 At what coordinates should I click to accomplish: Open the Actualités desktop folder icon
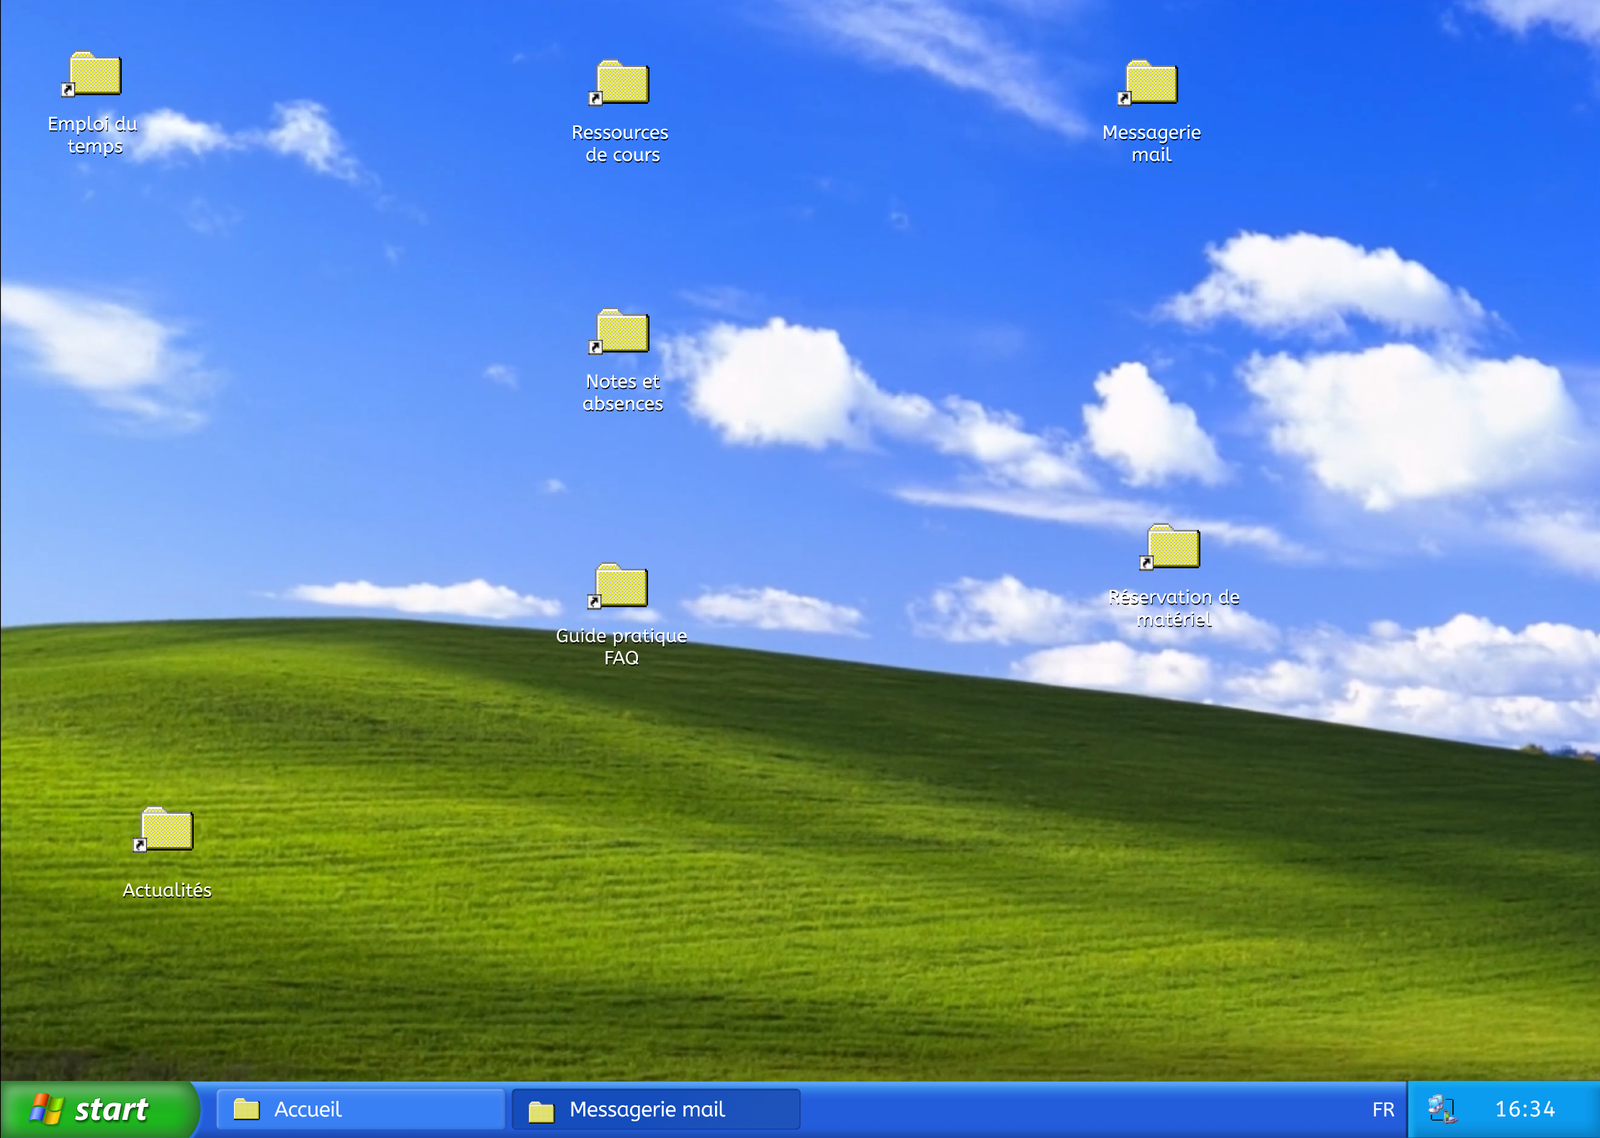click(166, 830)
